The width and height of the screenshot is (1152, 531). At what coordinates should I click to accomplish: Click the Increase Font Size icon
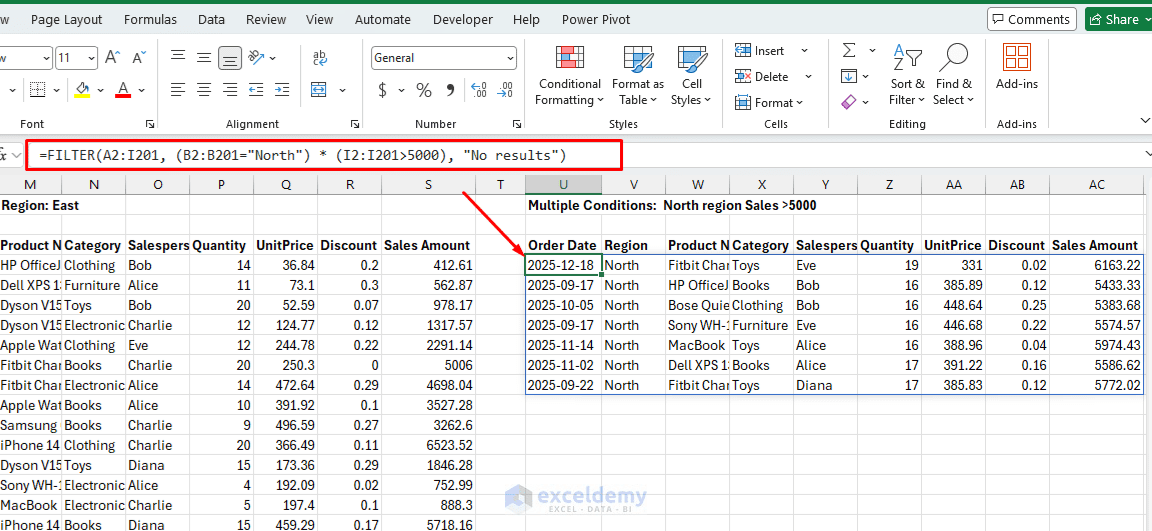click(x=113, y=57)
